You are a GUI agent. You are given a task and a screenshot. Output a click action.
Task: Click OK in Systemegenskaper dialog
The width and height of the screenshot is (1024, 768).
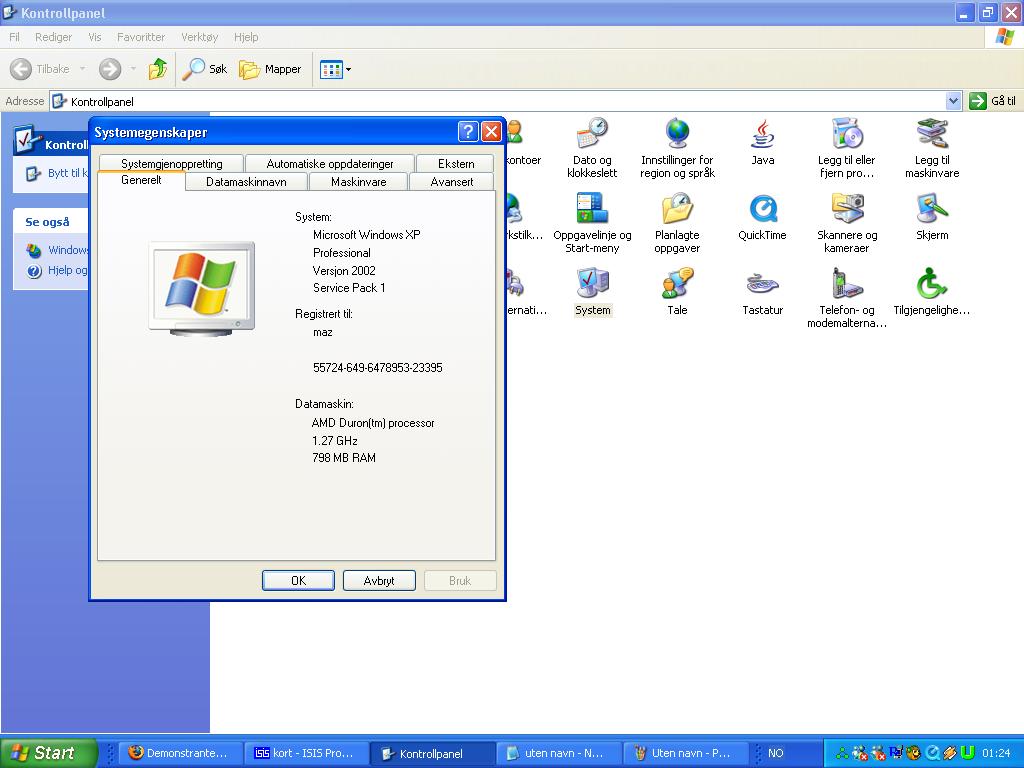pos(298,581)
